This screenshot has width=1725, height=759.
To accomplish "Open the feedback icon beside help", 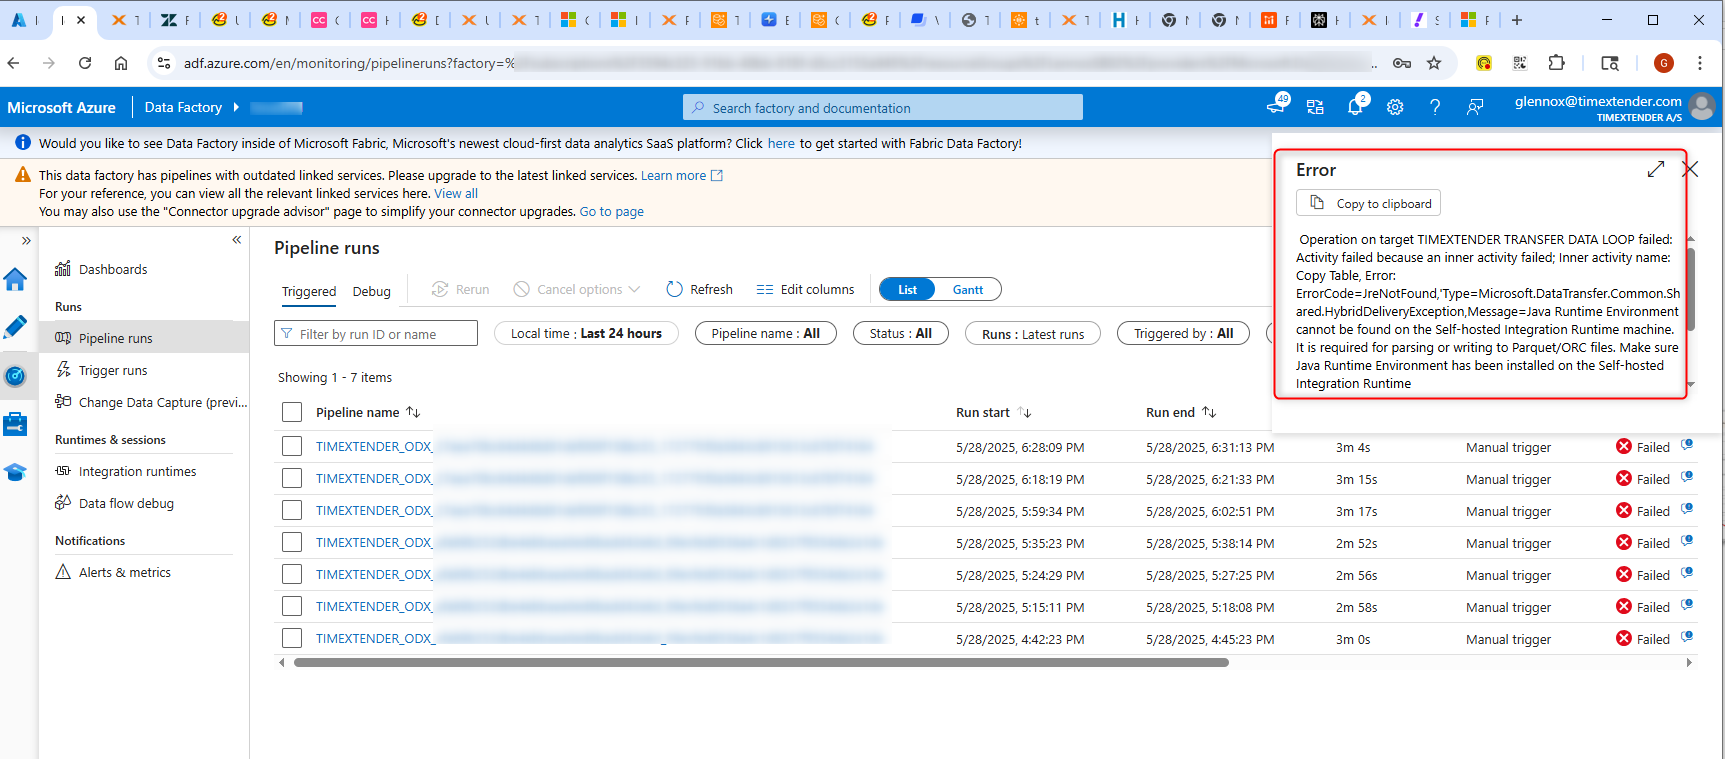I will [1475, 107].
